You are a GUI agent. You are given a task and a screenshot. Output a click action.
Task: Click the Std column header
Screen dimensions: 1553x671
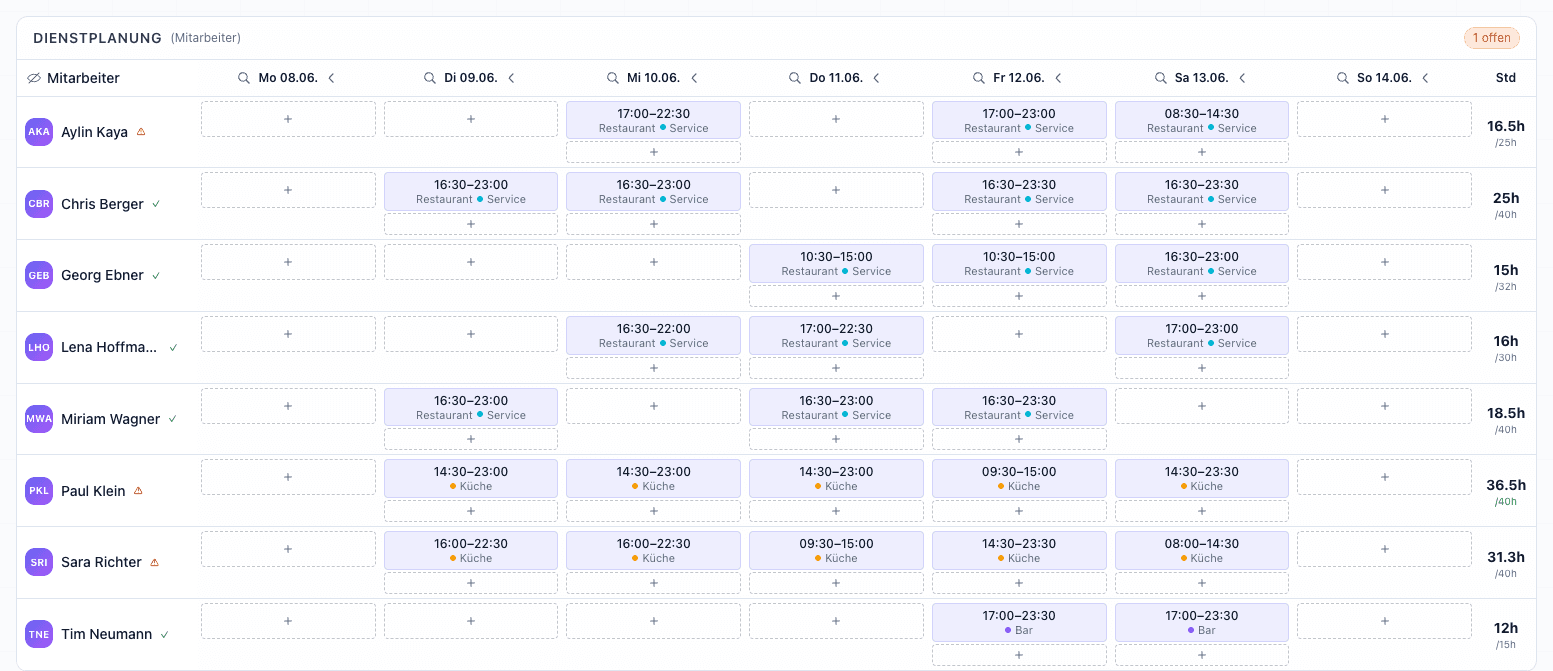[1505, 78]
